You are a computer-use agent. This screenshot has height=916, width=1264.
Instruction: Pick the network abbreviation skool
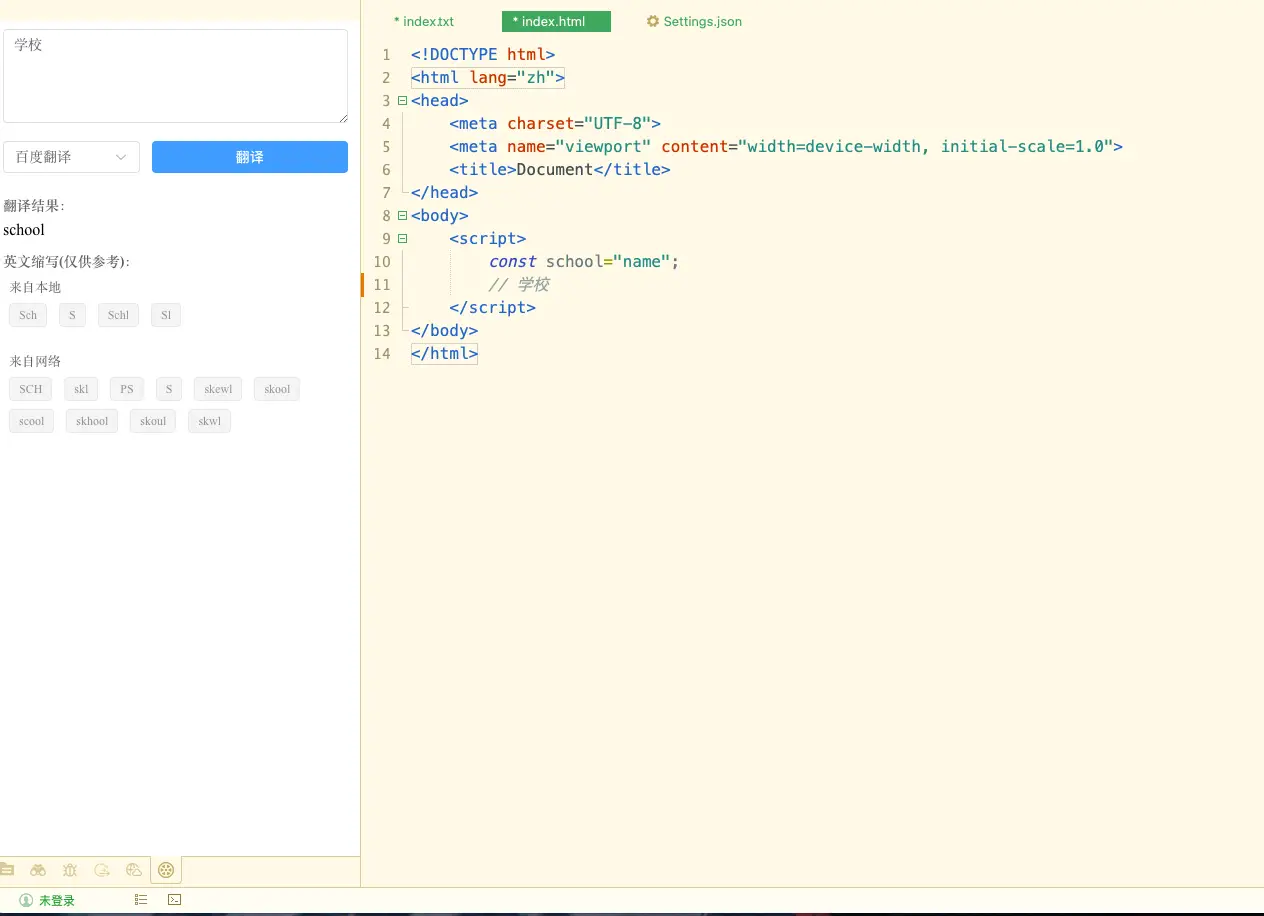click(x=277, y=389)
